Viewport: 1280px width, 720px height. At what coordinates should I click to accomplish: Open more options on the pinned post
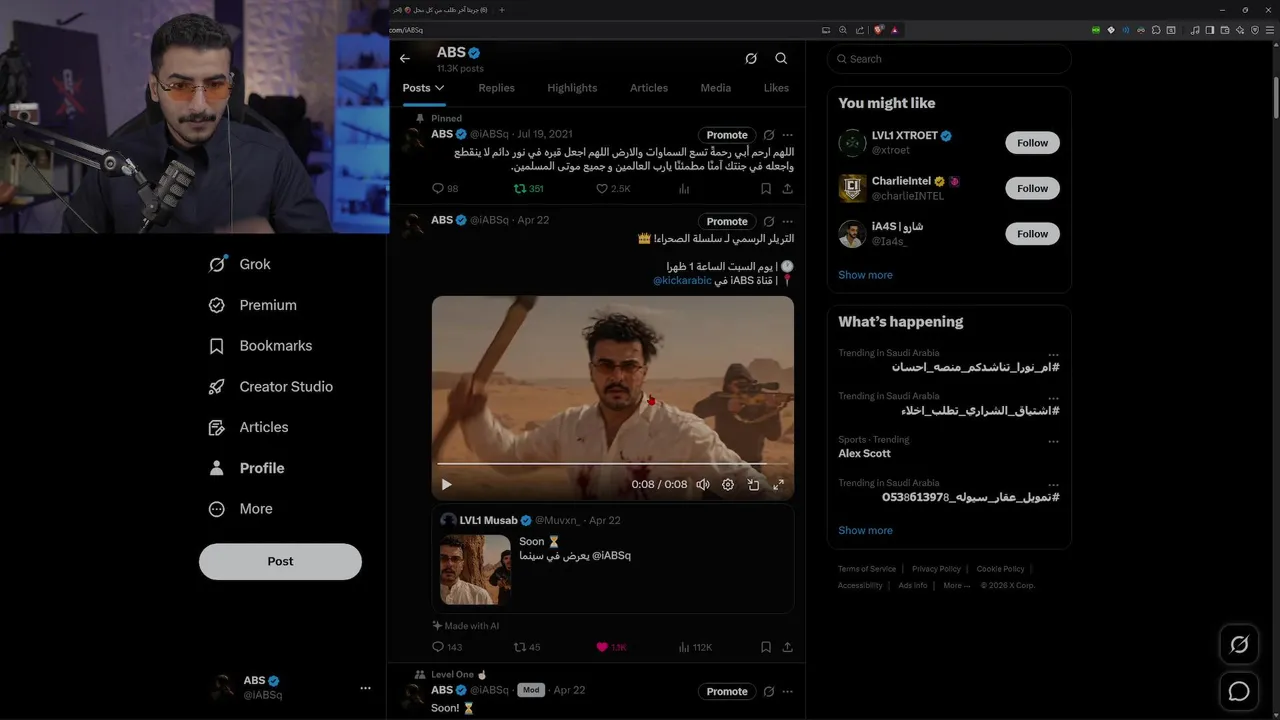788,135
